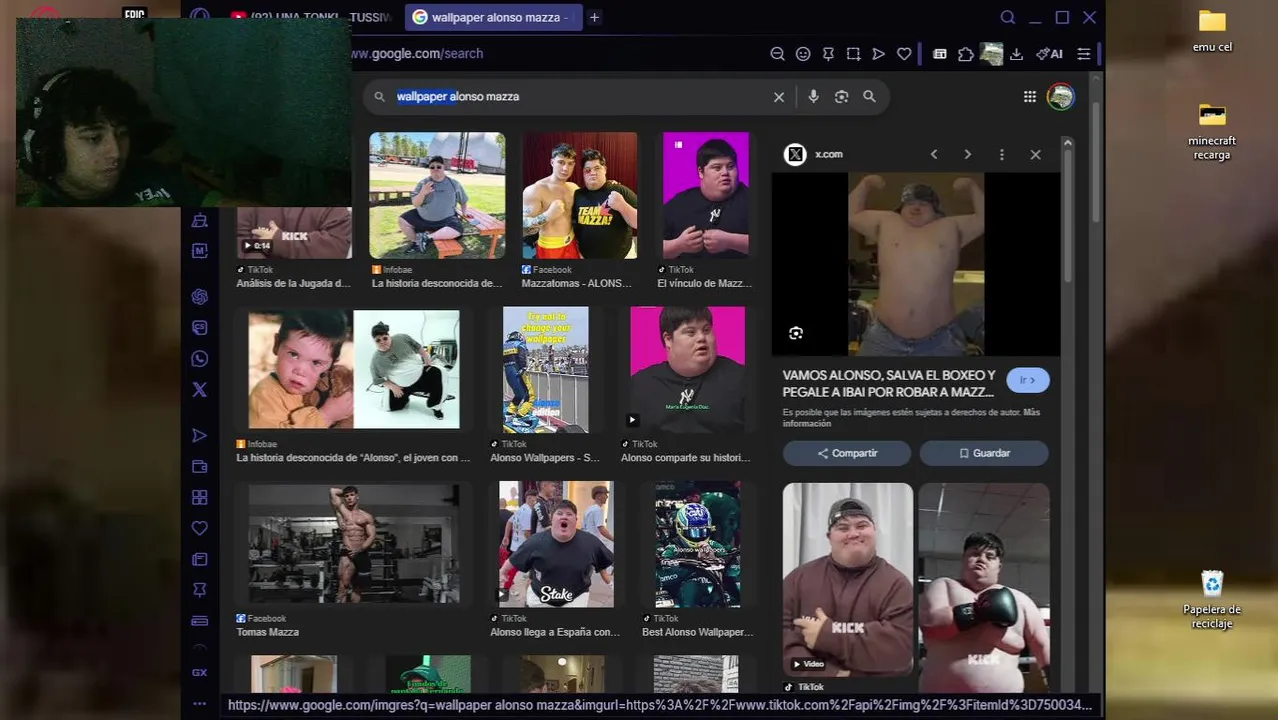The height and width of the screenshot is (720, 1278).
Task: Select the 'wallpaper alonso mazza' tab
Action: coord(494,17)
